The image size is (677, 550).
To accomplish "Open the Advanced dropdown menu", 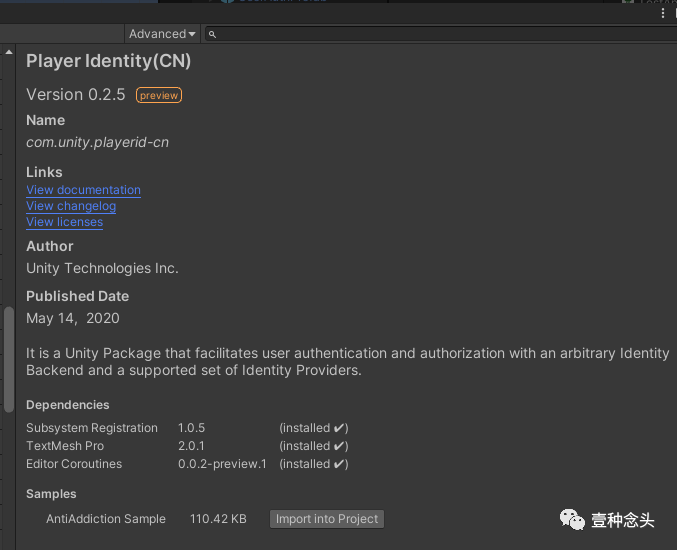I will click(162, 34).
